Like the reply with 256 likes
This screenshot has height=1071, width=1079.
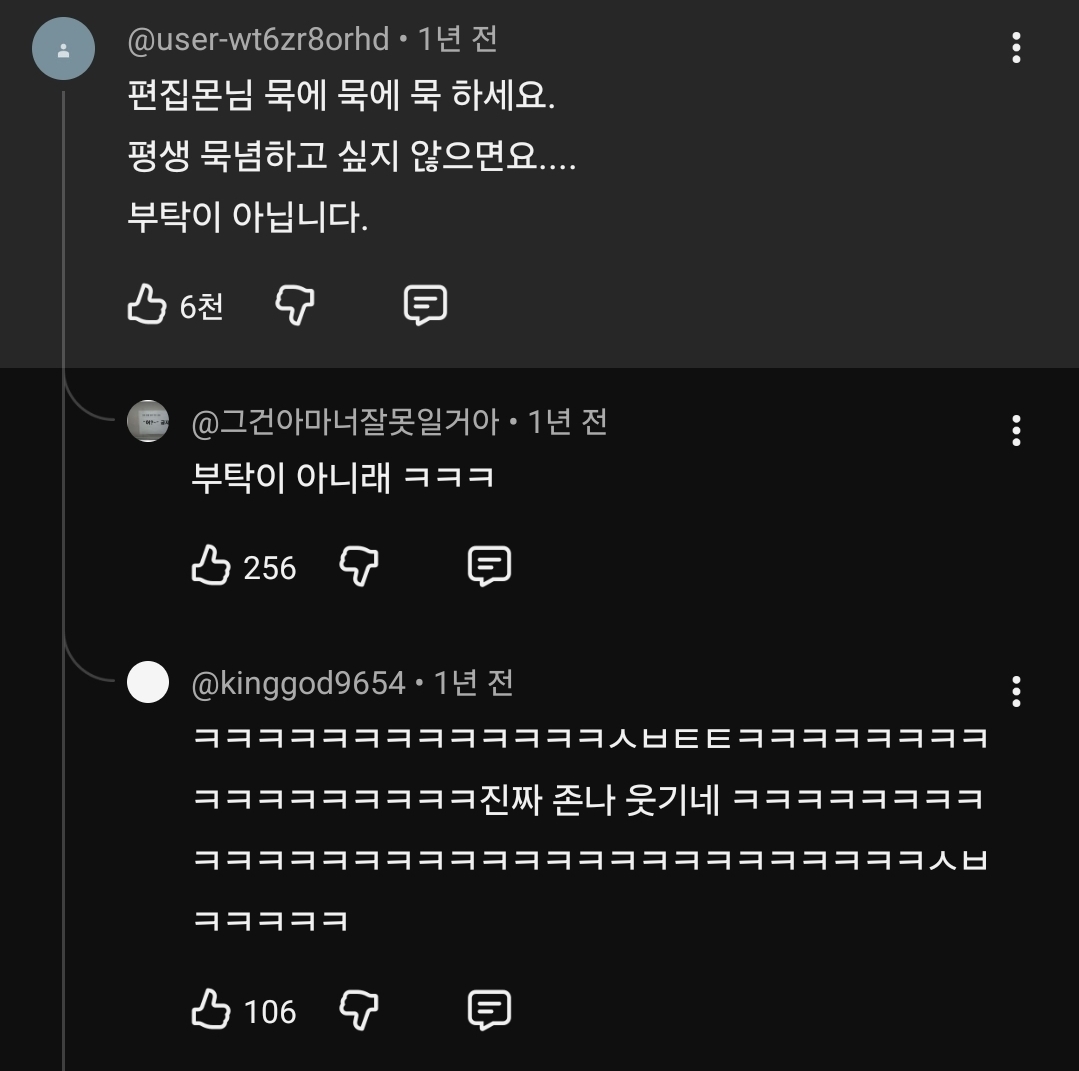coord(210,566)
